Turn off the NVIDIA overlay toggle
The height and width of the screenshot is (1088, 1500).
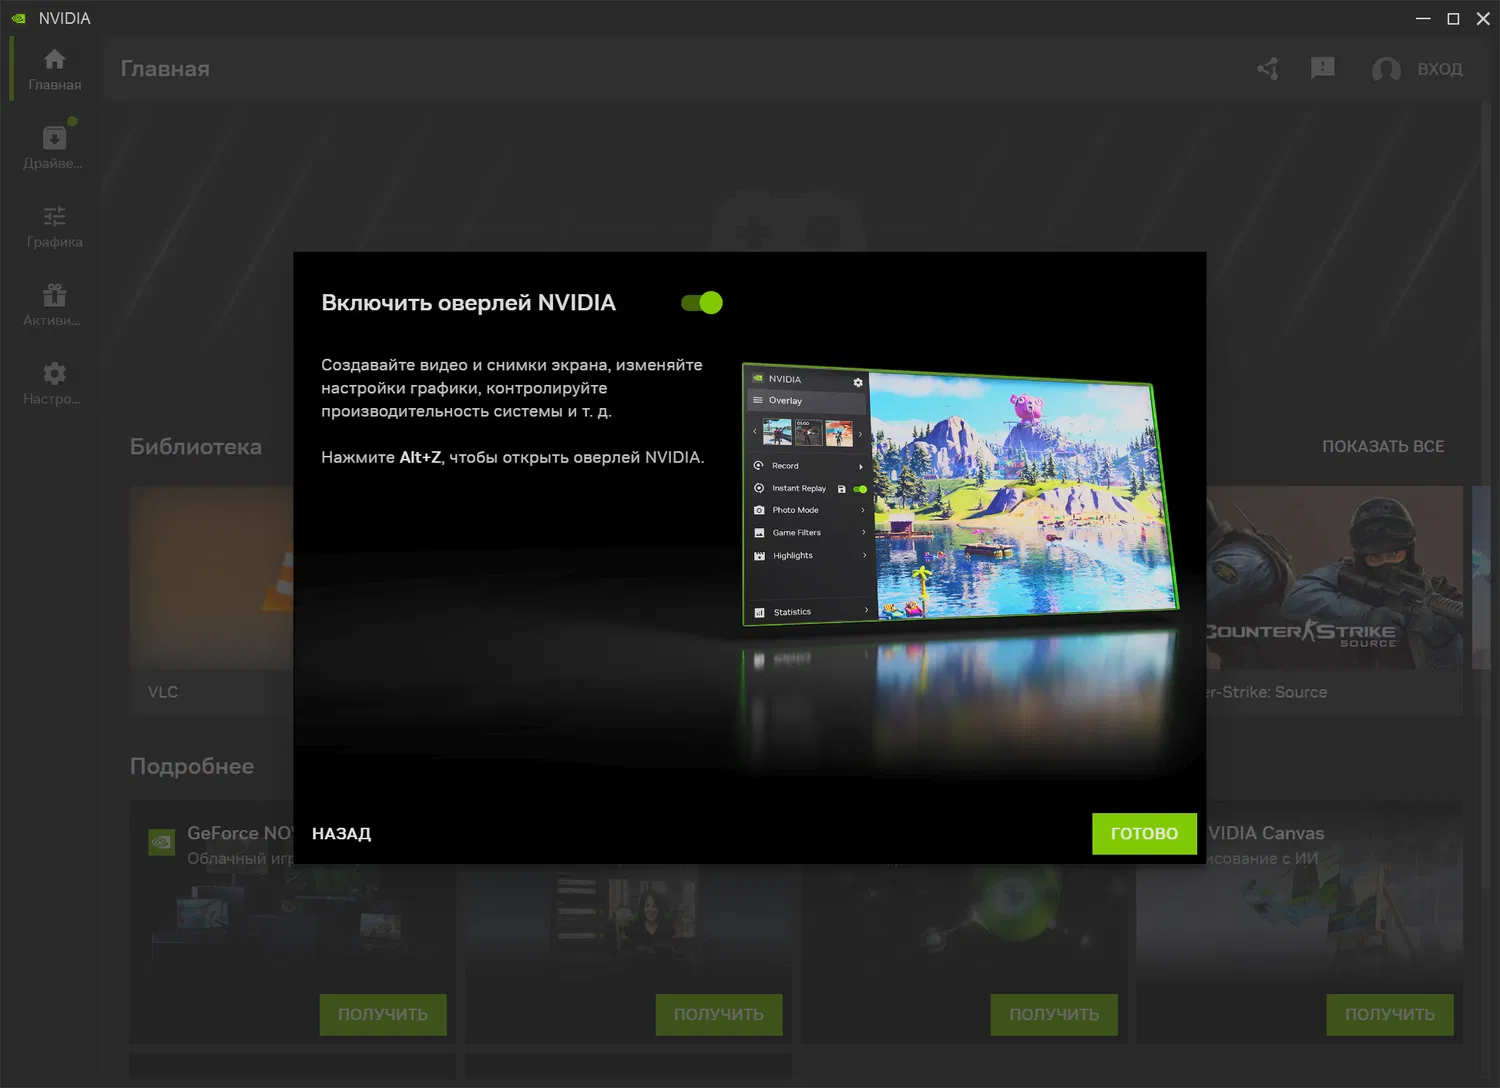coord(701,303)
